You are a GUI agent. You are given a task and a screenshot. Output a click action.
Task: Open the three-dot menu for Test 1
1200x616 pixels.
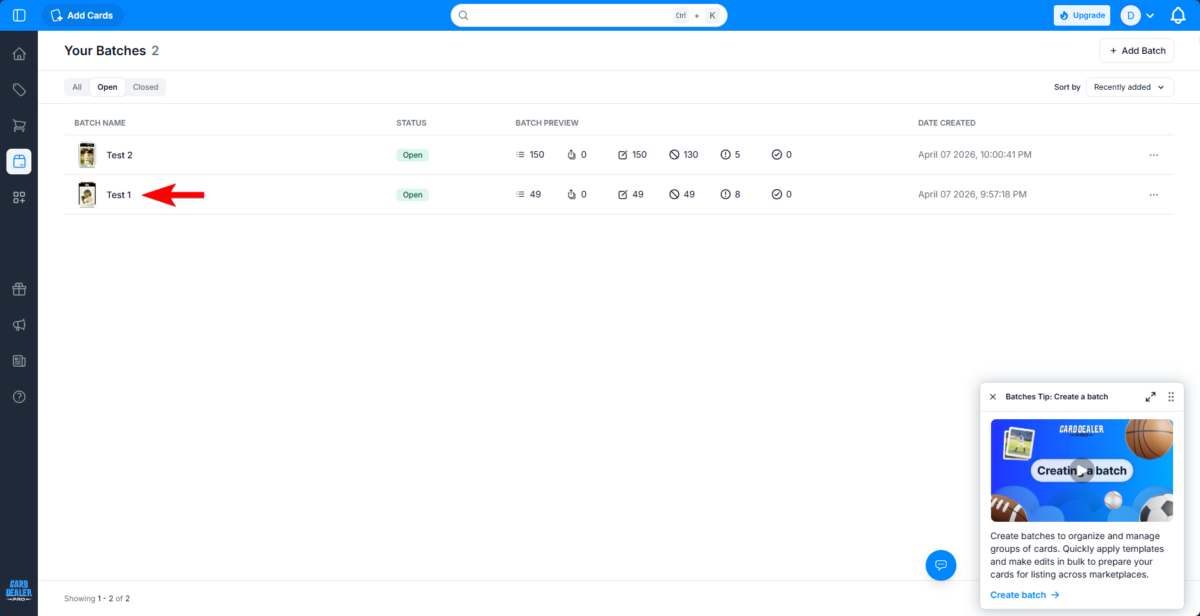(x=1153, y=195)
